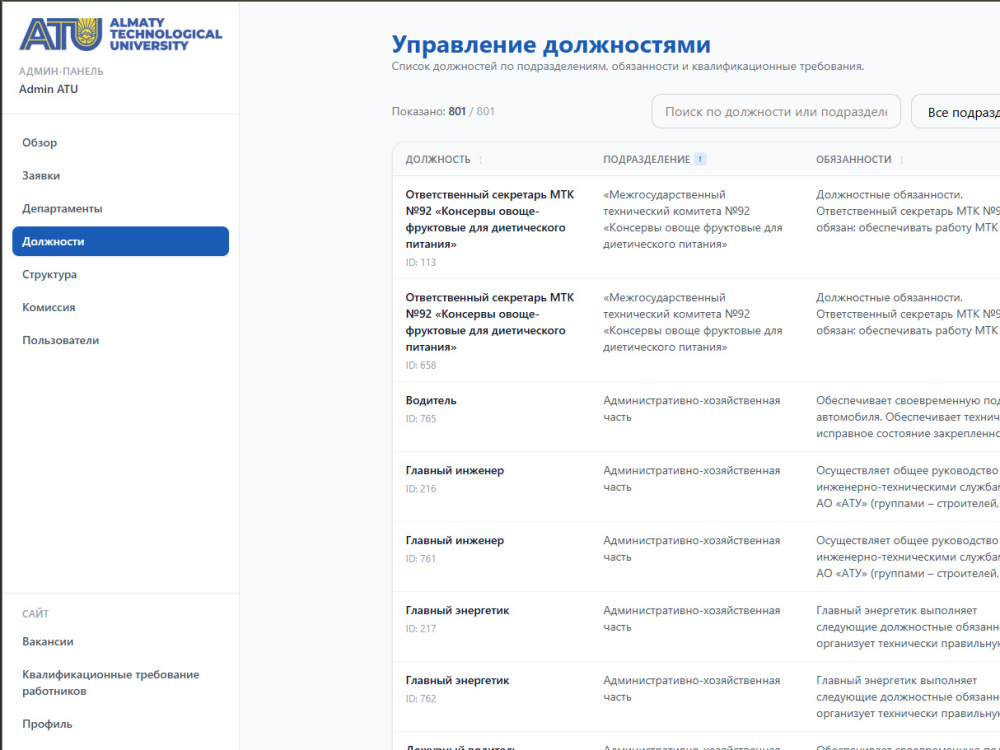
Task: Open Квалификационные требование работников link
Action: click(x=121, y=682)
